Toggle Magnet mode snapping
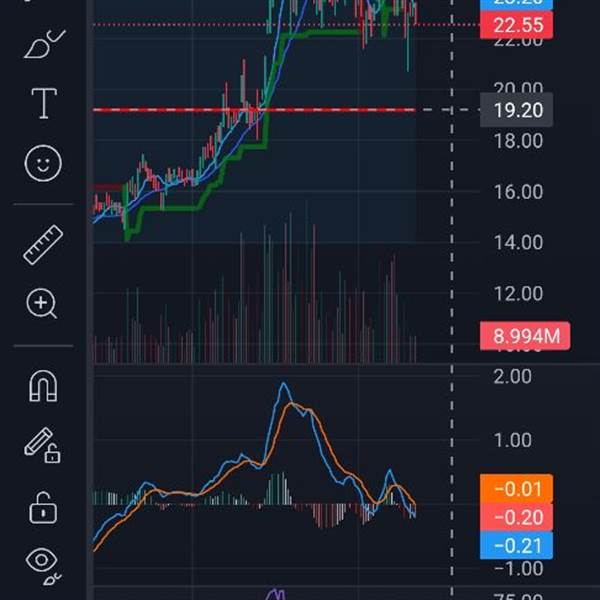Screen dimensions: 600x600 click(x=43, y=386)
